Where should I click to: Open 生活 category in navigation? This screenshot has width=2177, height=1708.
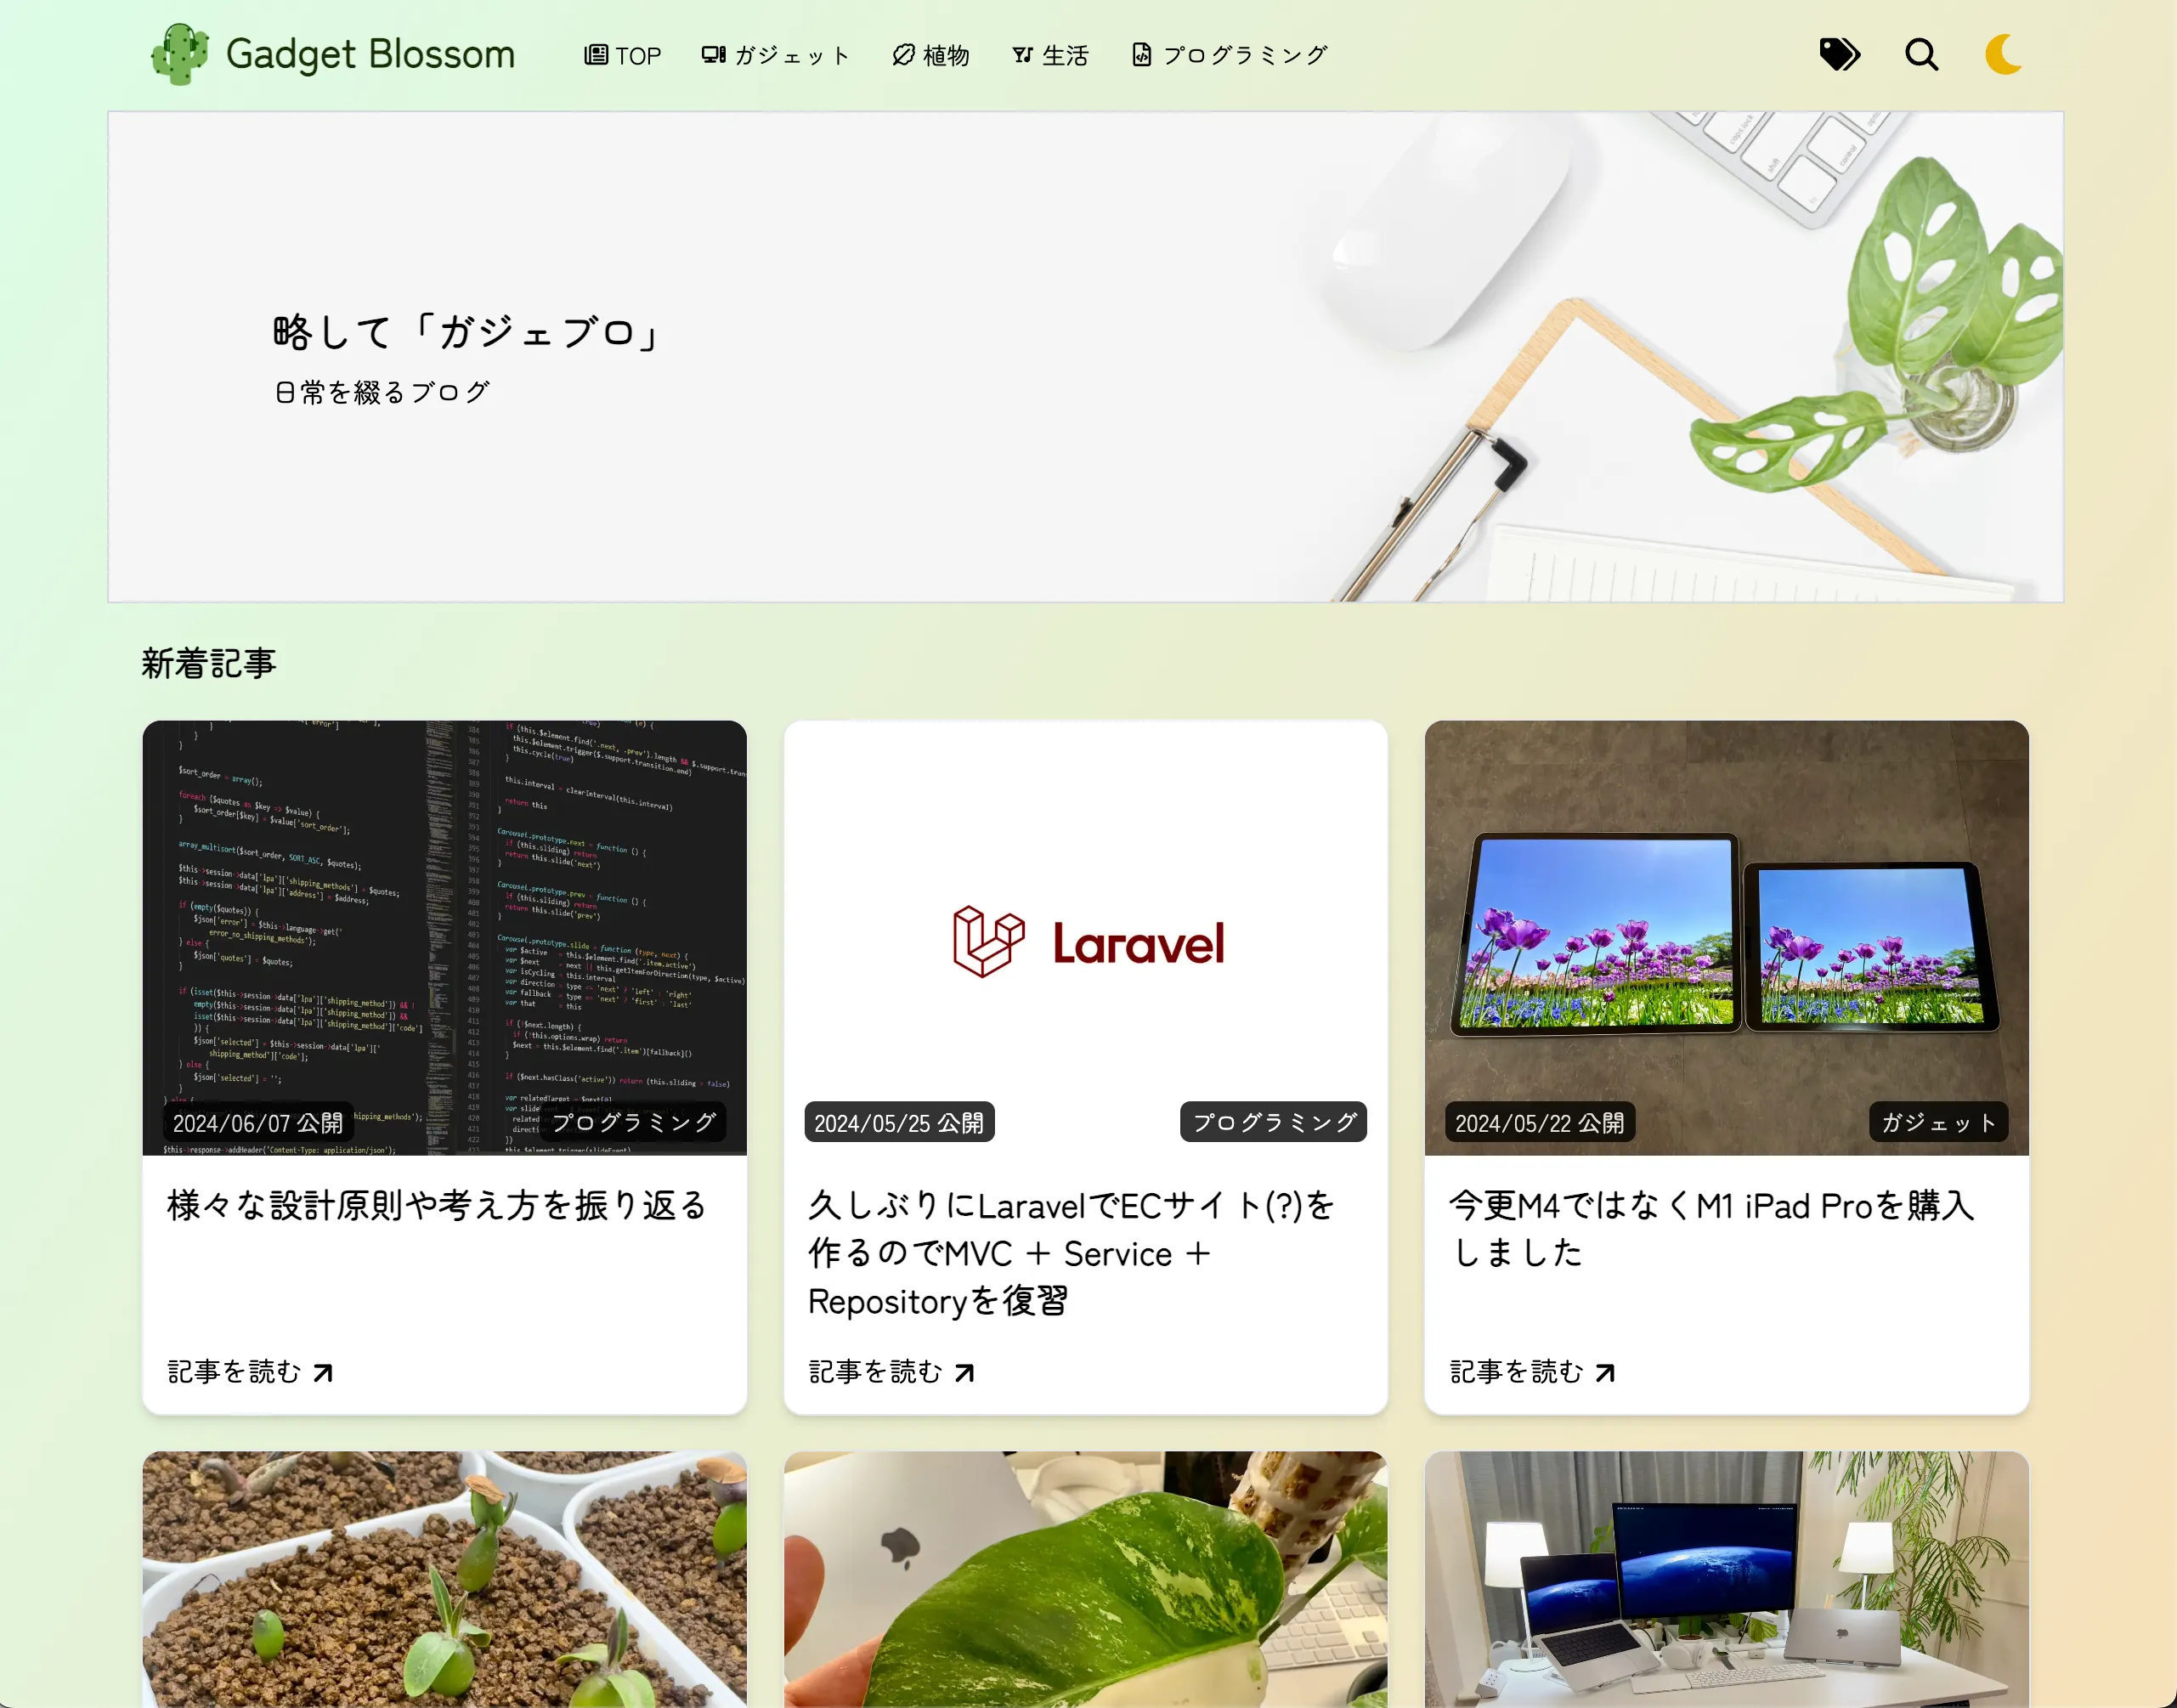click(1050, 55)
